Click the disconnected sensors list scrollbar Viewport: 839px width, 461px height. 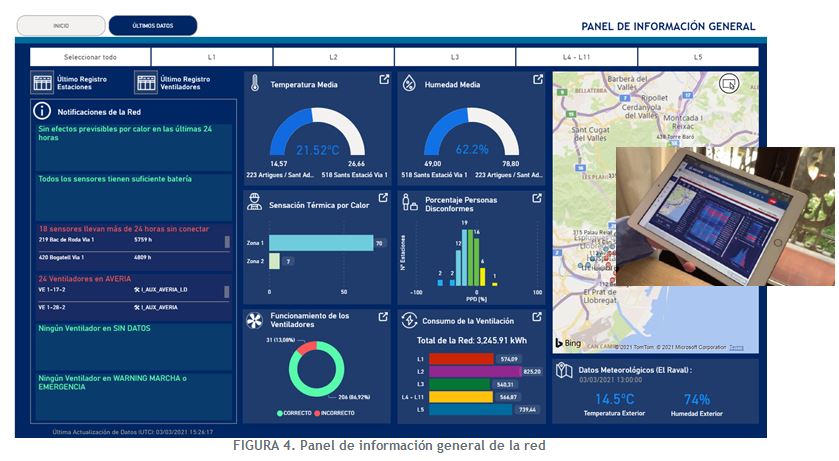point(227,241)
